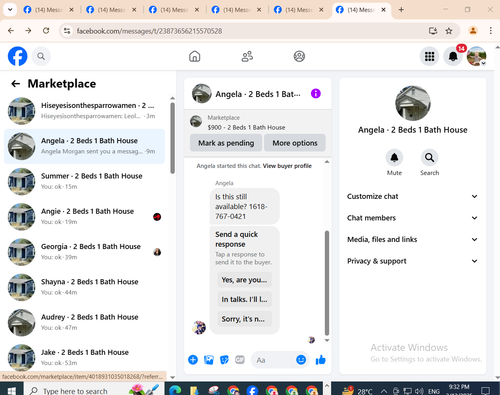
Task: Show hidden system tray icons chevron
Action: click(384, 391)
